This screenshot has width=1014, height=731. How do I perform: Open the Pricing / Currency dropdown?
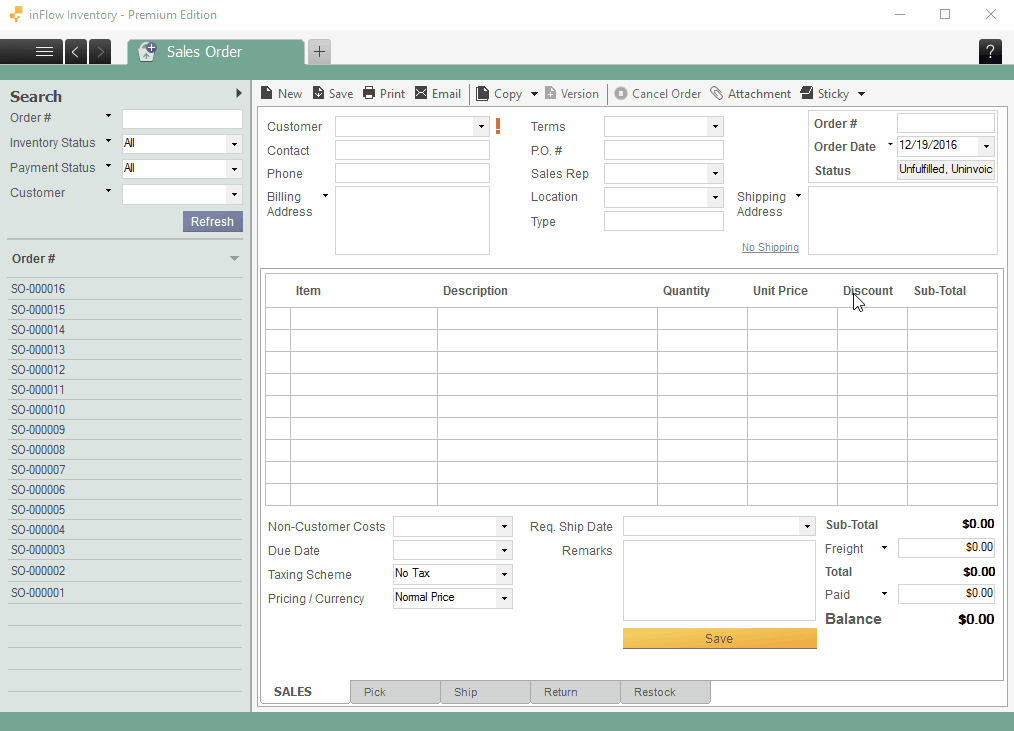point(504,598)
